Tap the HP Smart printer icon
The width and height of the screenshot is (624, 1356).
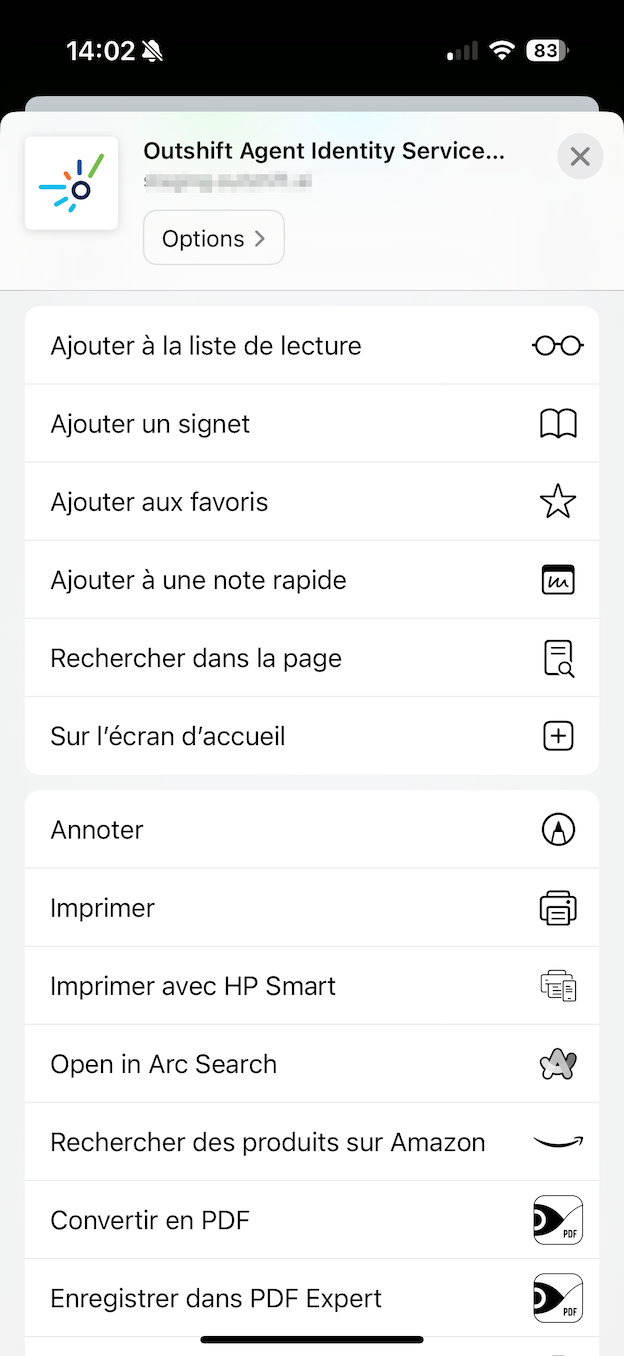click(557, 985)
